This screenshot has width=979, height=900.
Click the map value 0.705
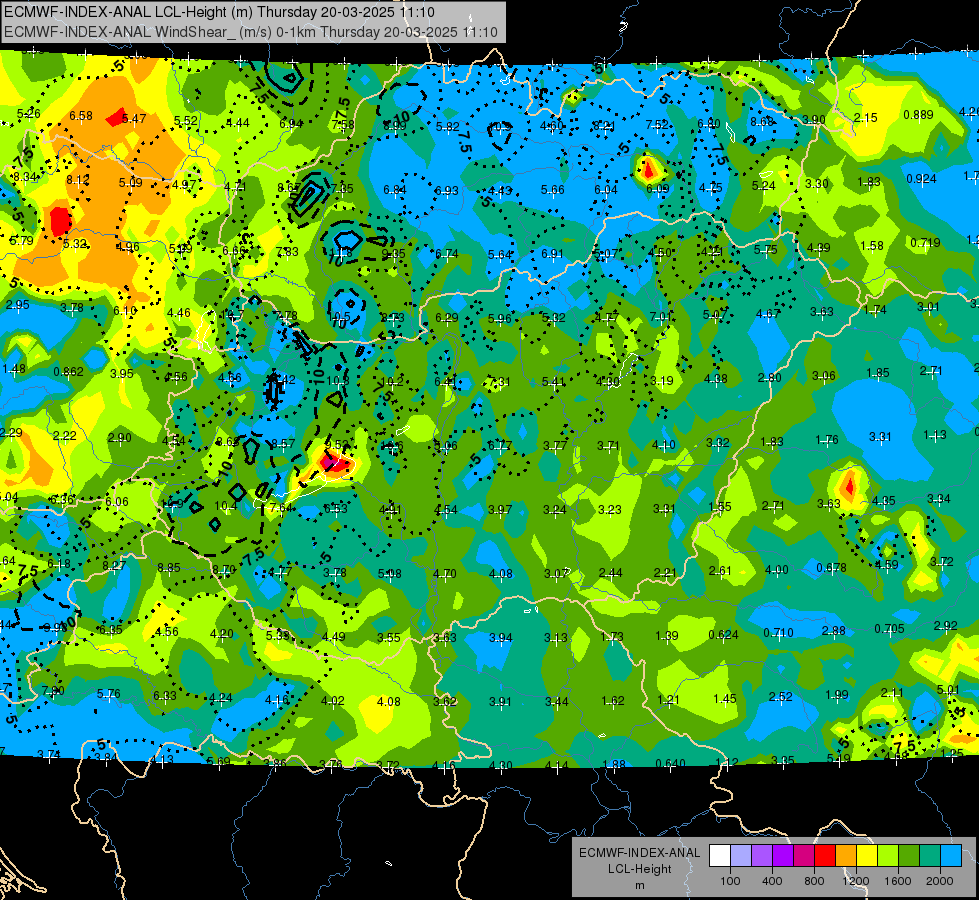point(888,628)
